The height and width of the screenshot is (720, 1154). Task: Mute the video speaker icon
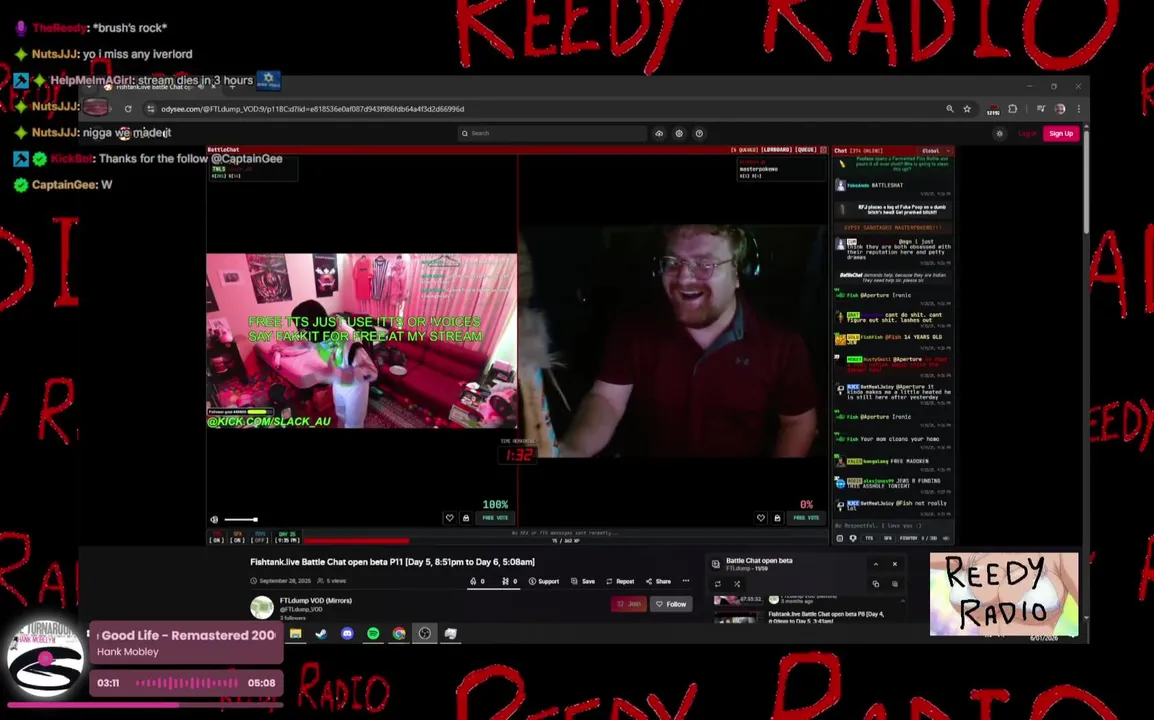tap(214, 519)
